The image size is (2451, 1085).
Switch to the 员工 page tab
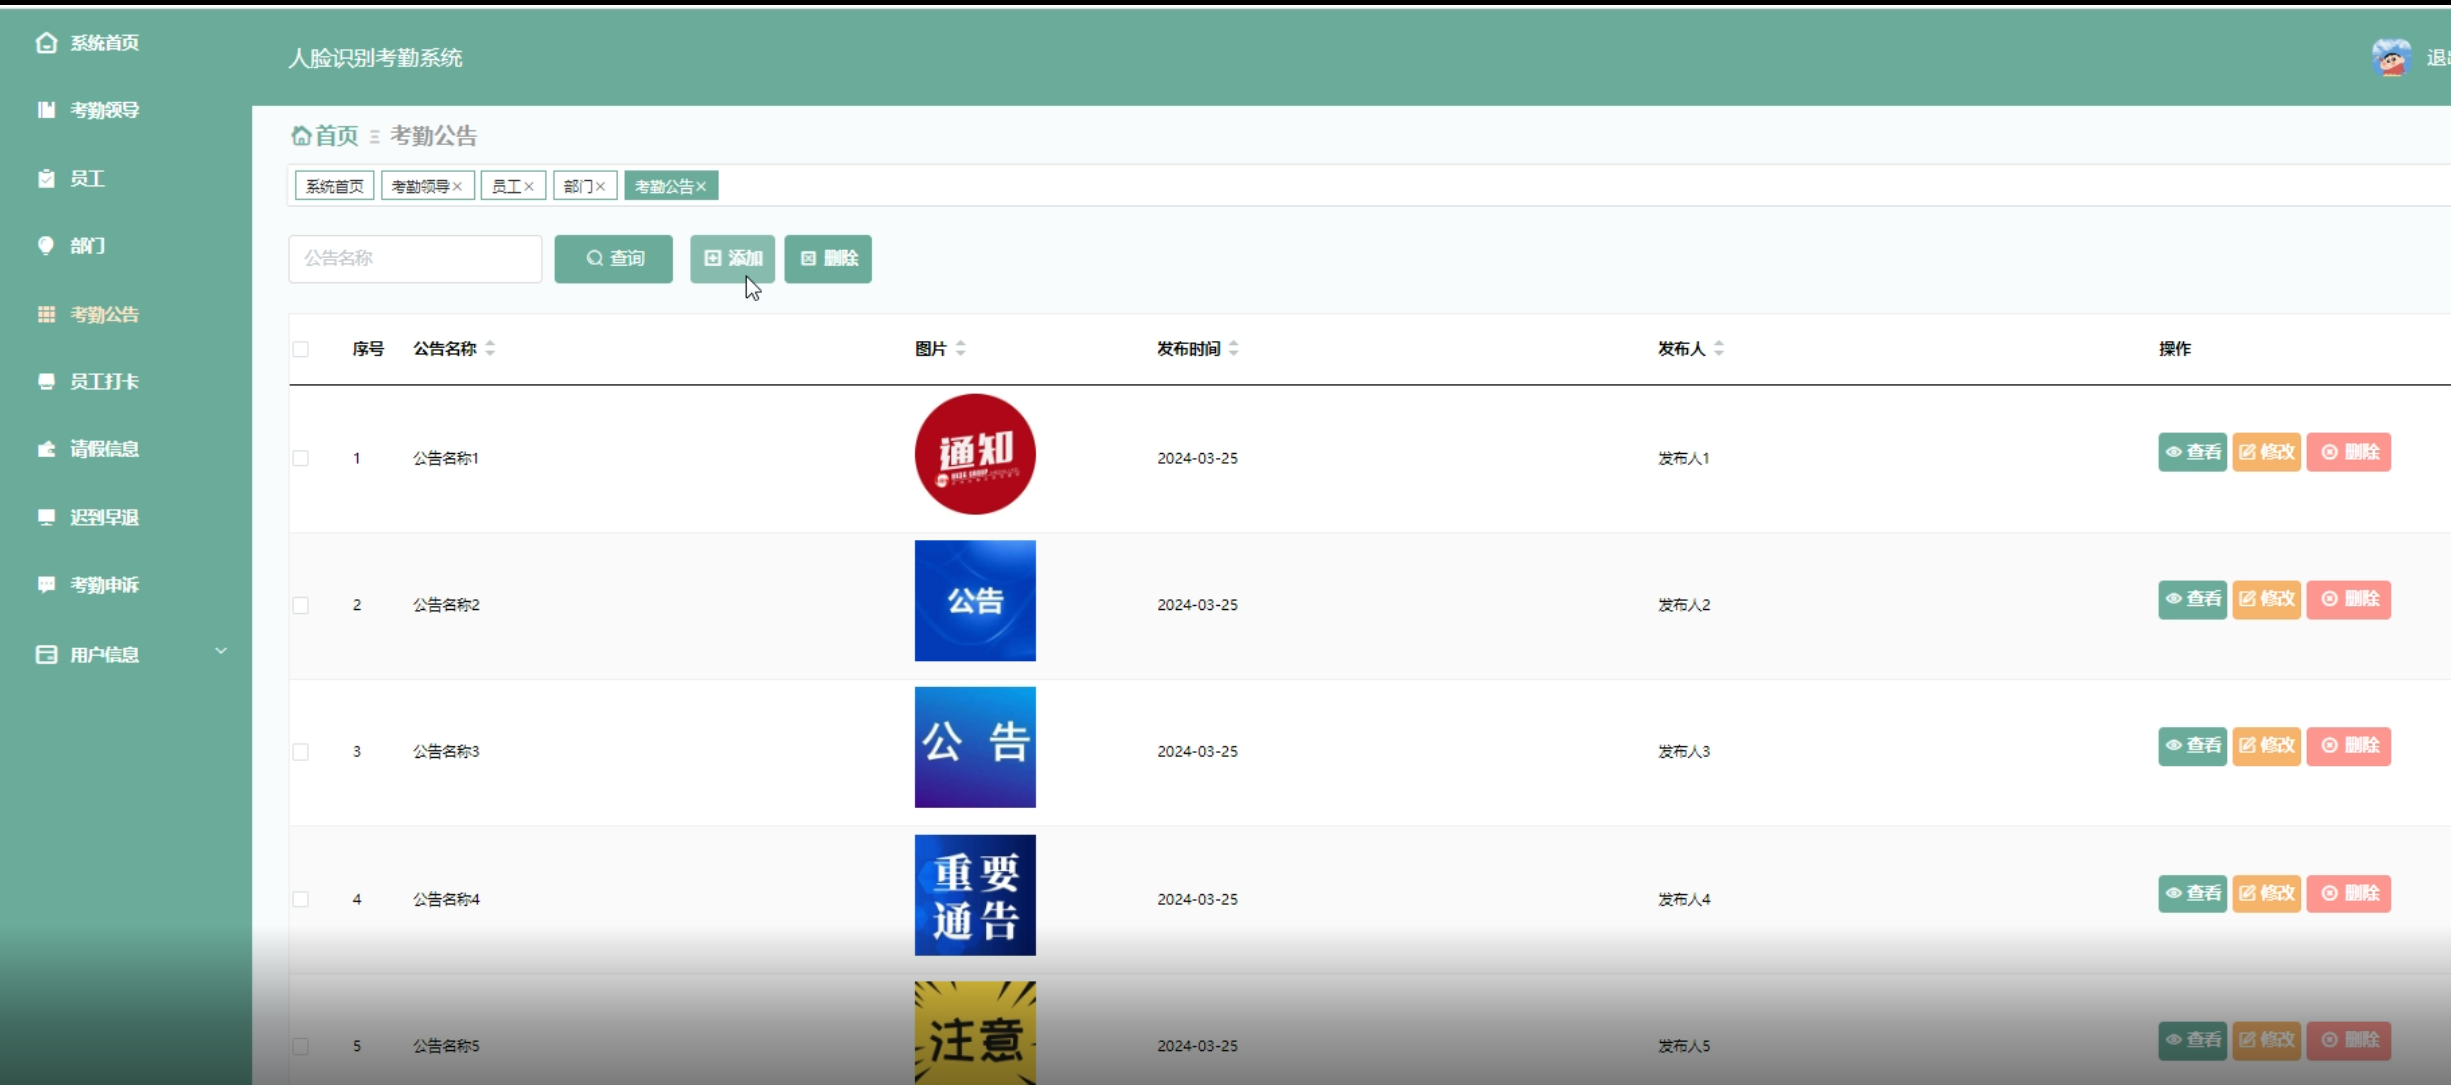(506, 187)
